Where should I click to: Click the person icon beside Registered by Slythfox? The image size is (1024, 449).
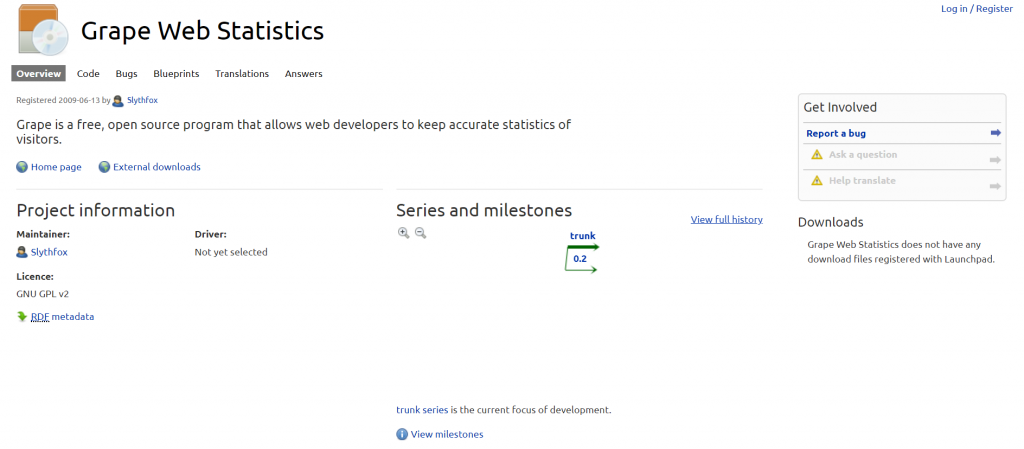click(x=118, y=101)
